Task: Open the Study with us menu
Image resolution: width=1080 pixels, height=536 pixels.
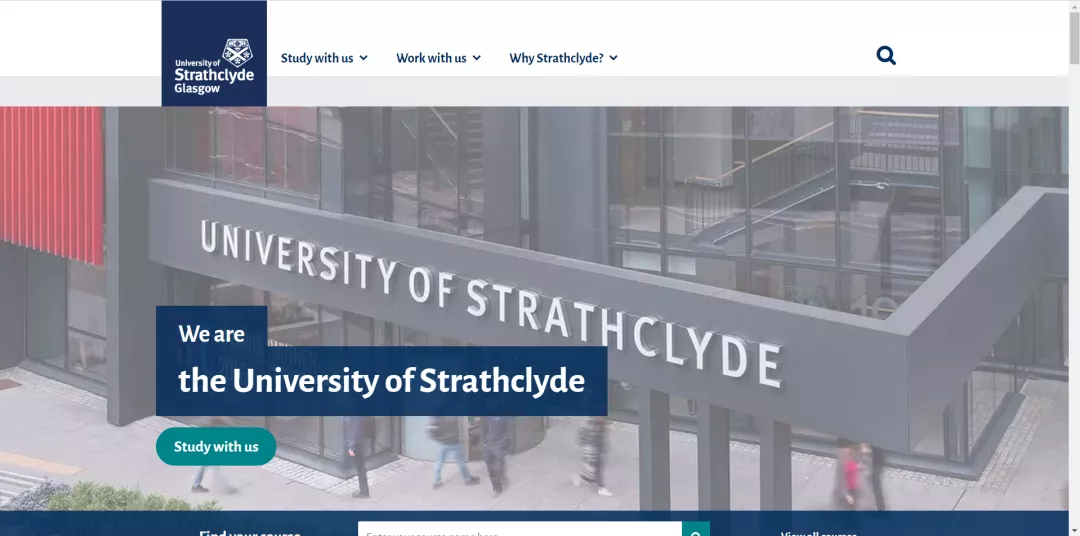Action: click(324, 58)
